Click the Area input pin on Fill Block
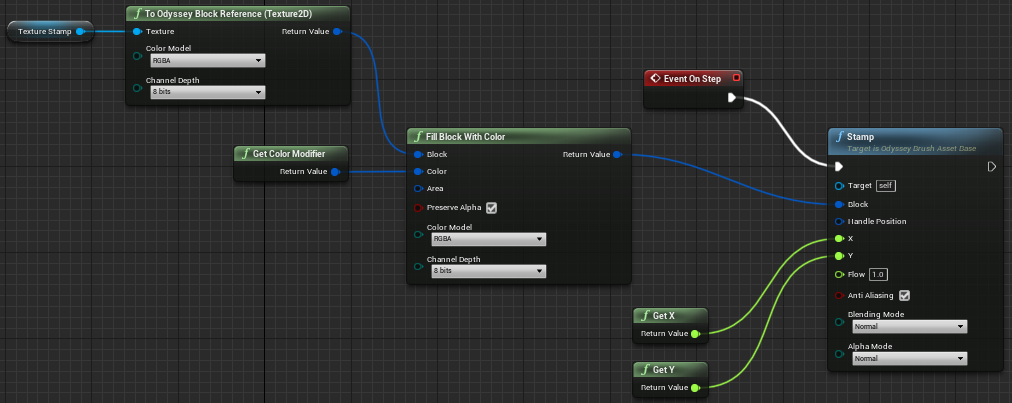This screenshot has height=403, width=1012. pyautogui.click(x=418, y=188)
